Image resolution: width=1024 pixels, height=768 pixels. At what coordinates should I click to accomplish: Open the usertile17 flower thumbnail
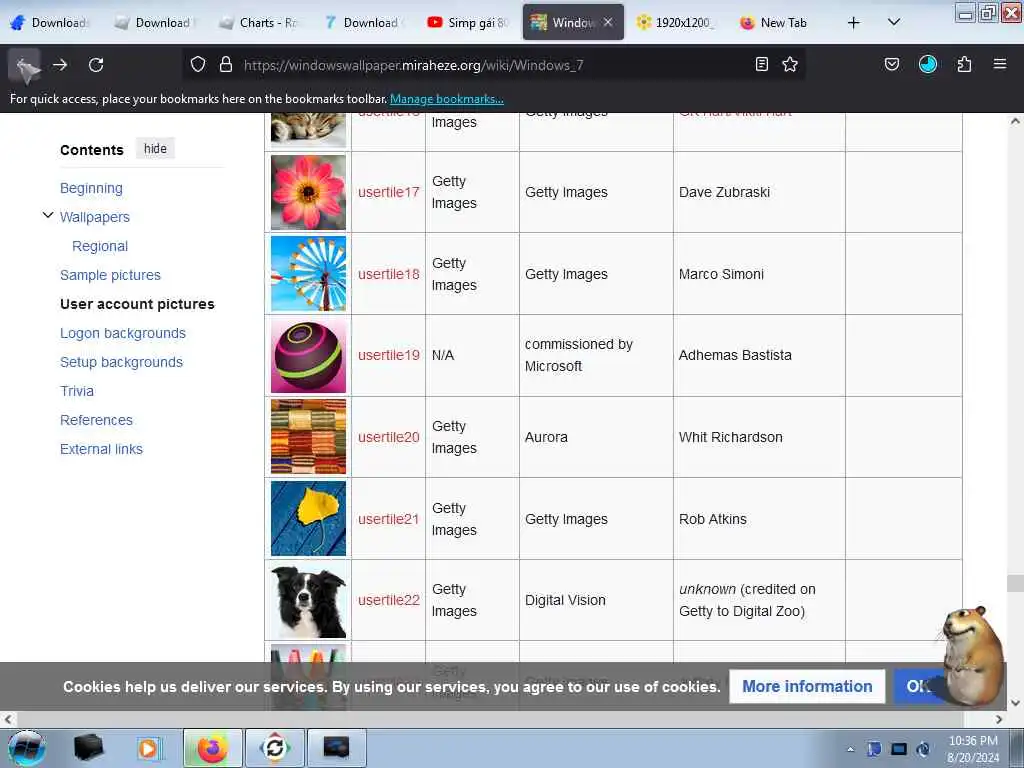(308, 192)
